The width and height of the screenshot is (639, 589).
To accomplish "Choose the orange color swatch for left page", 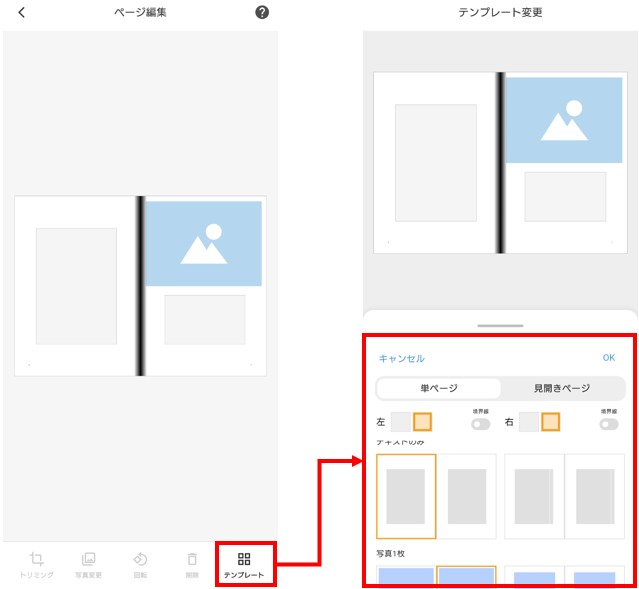I will (x=422, y=422).
